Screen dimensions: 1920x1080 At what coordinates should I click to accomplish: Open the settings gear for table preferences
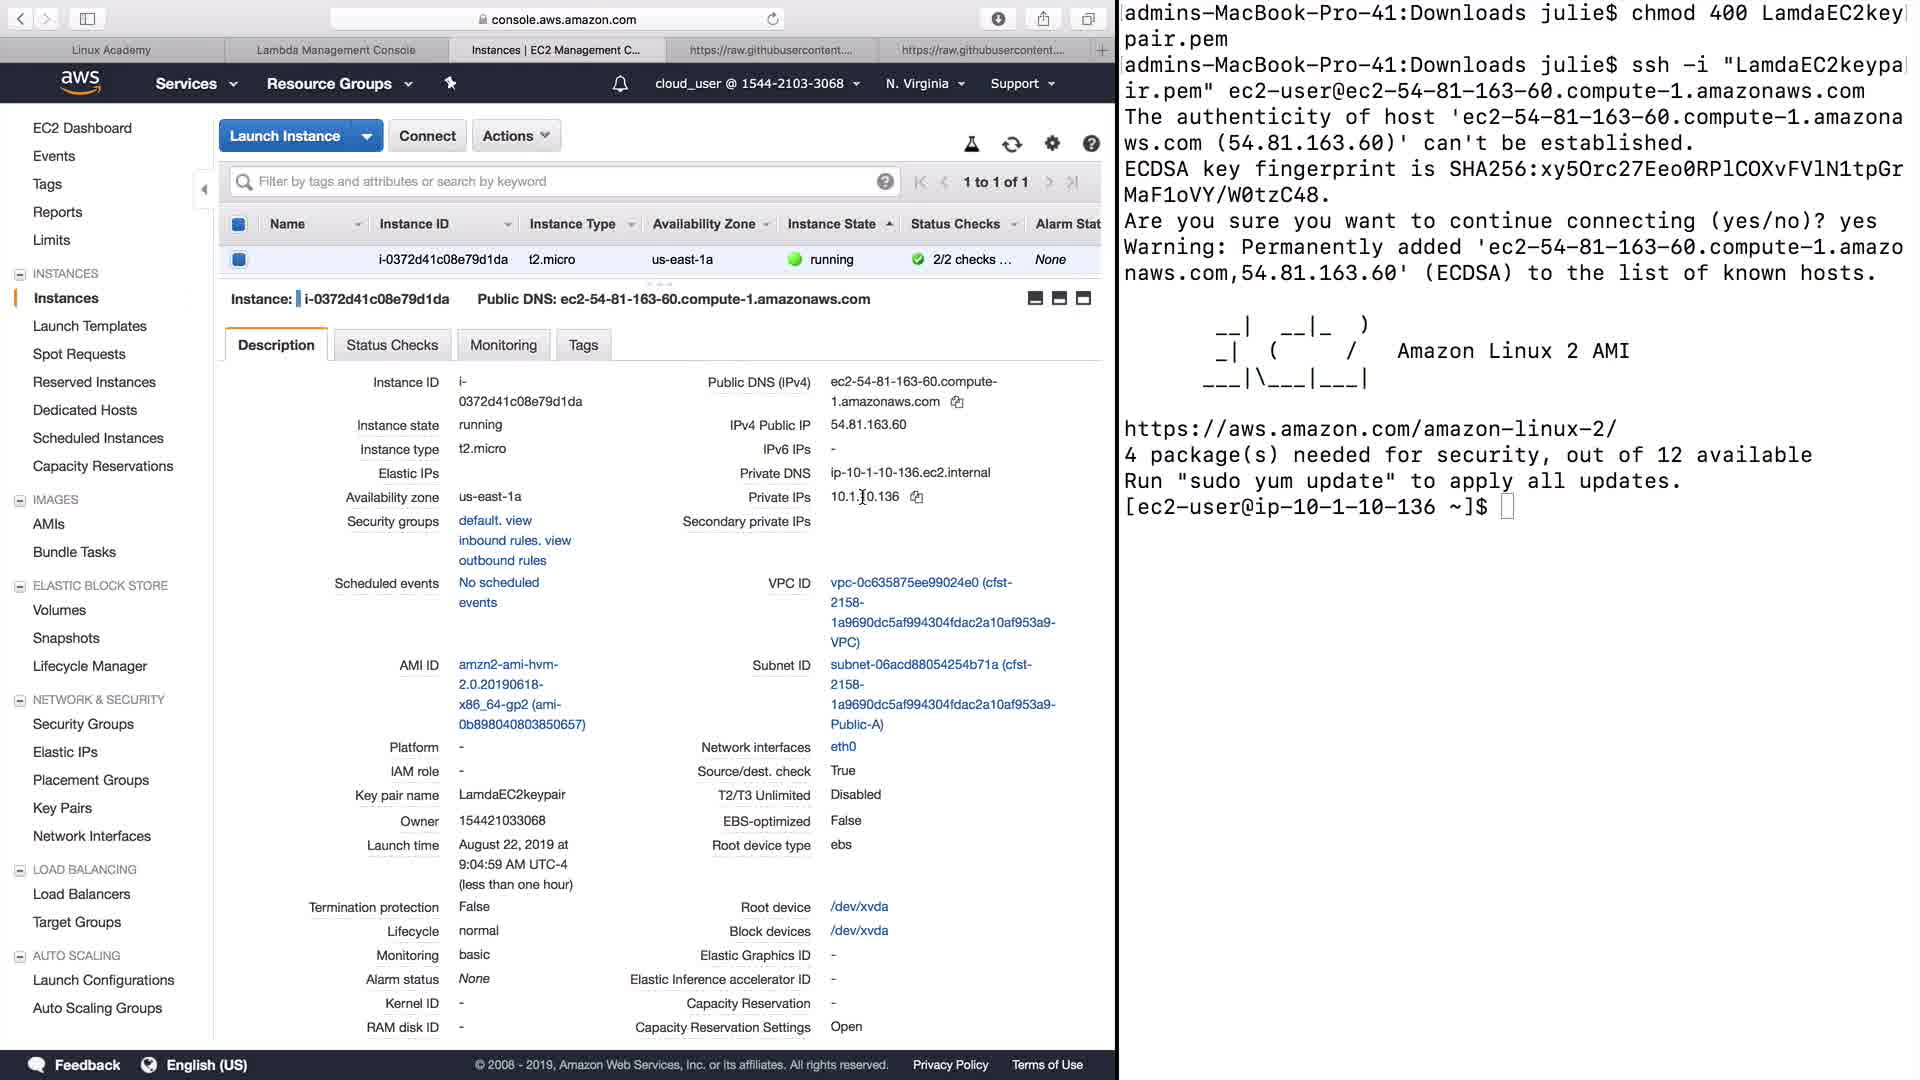click(x=1052, y=144)
